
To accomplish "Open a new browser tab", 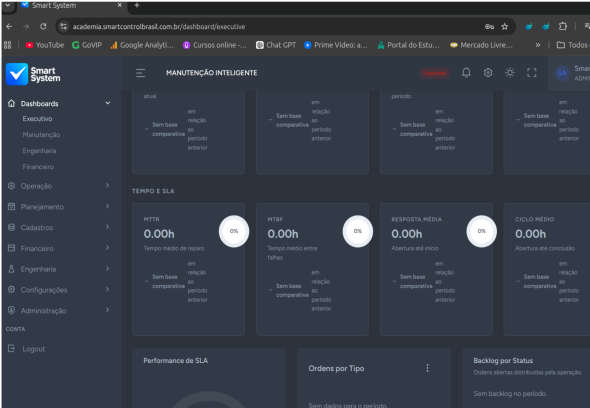I will tap(137, 5).
